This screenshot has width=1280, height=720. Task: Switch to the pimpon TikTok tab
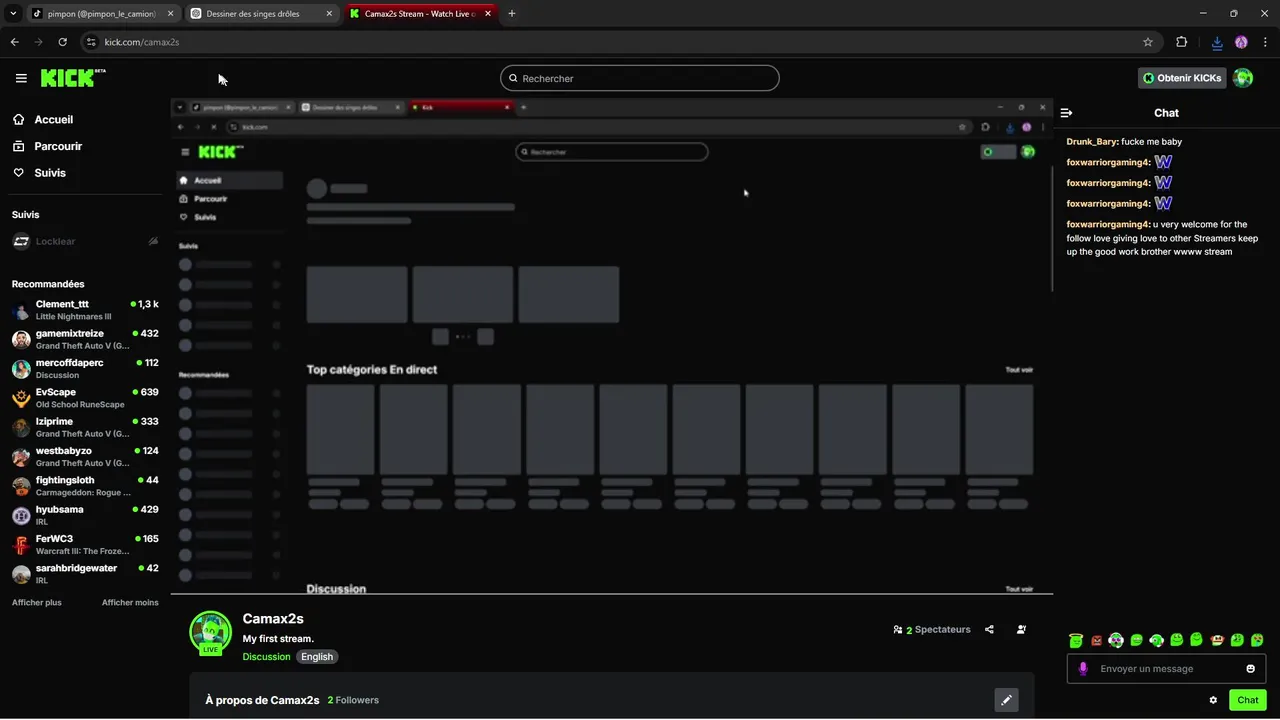(102, 14)
